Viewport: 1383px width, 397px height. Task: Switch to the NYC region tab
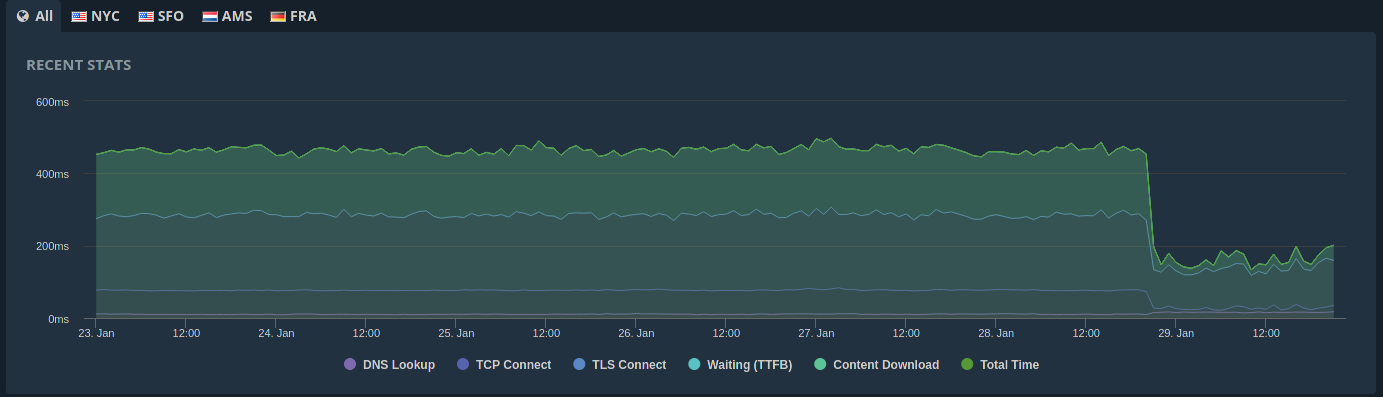point(96,16)
